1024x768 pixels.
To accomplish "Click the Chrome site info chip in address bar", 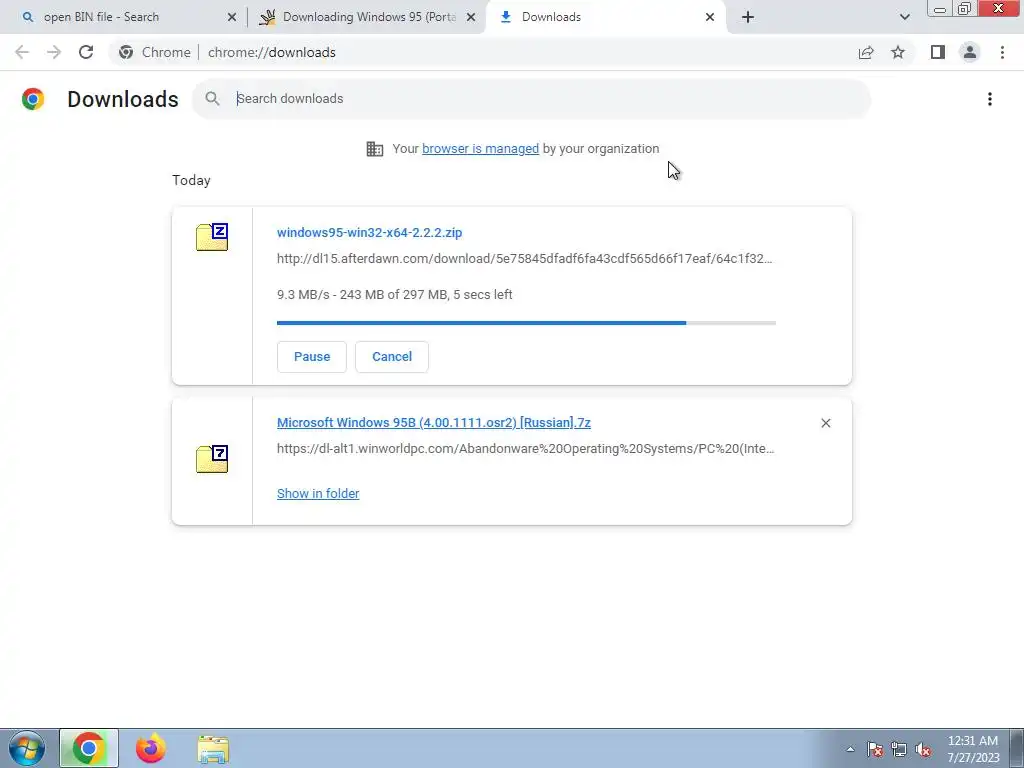I will [155, 52].
